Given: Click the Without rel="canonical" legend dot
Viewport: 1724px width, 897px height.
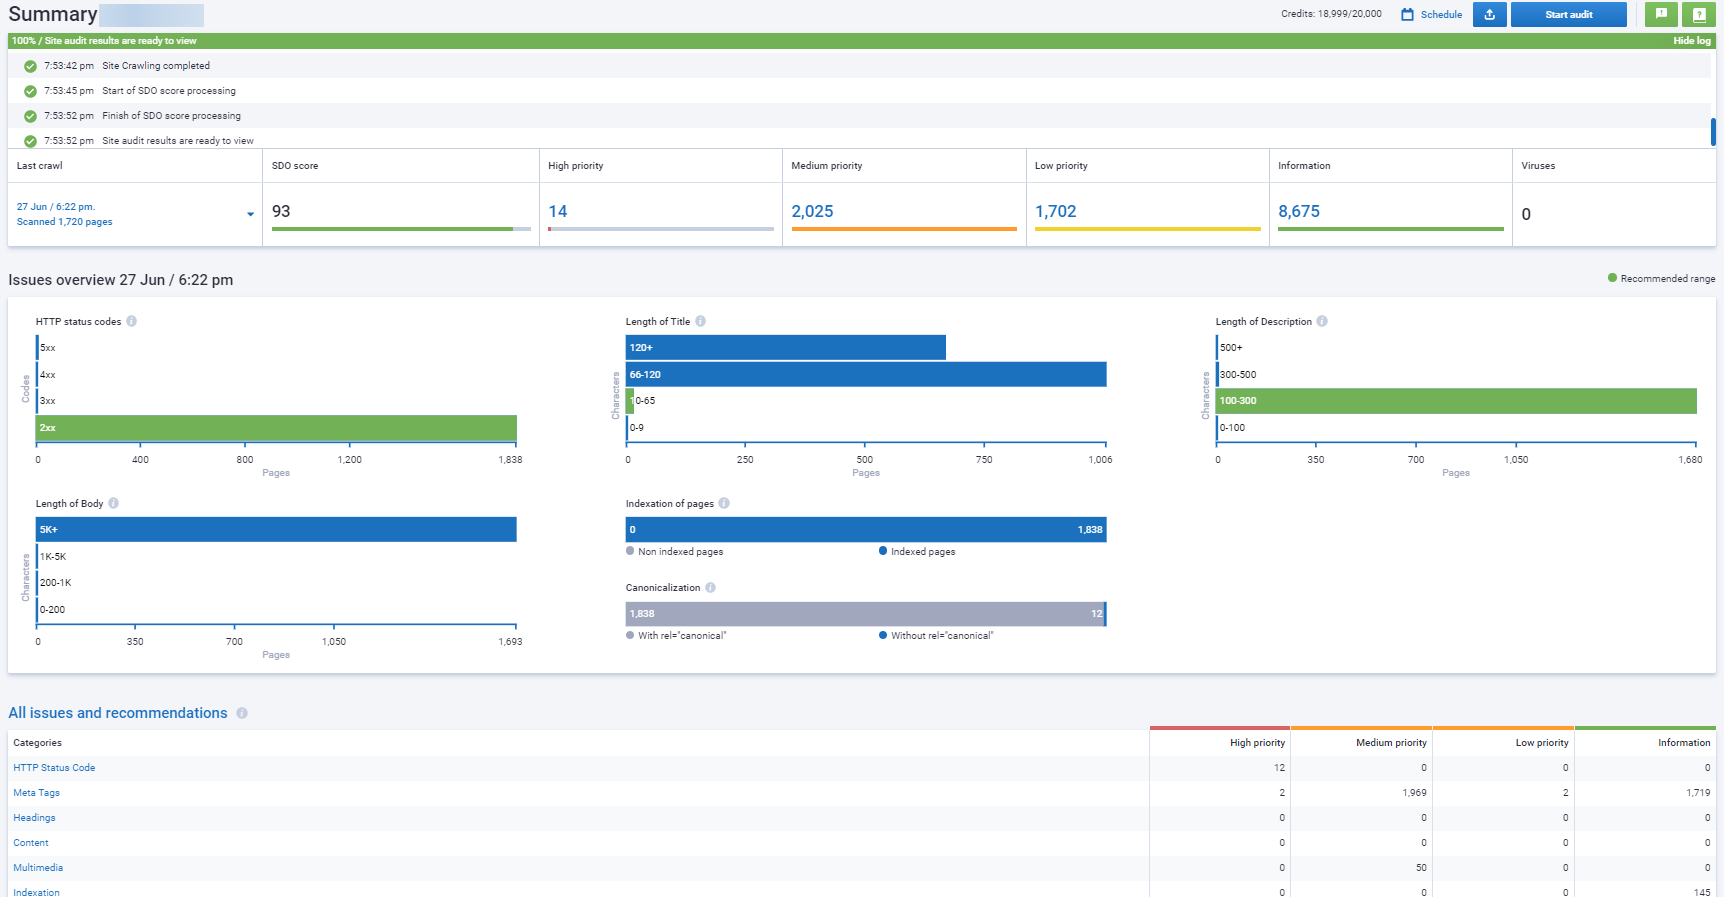Looking at the screenshot, I should 883,635.
